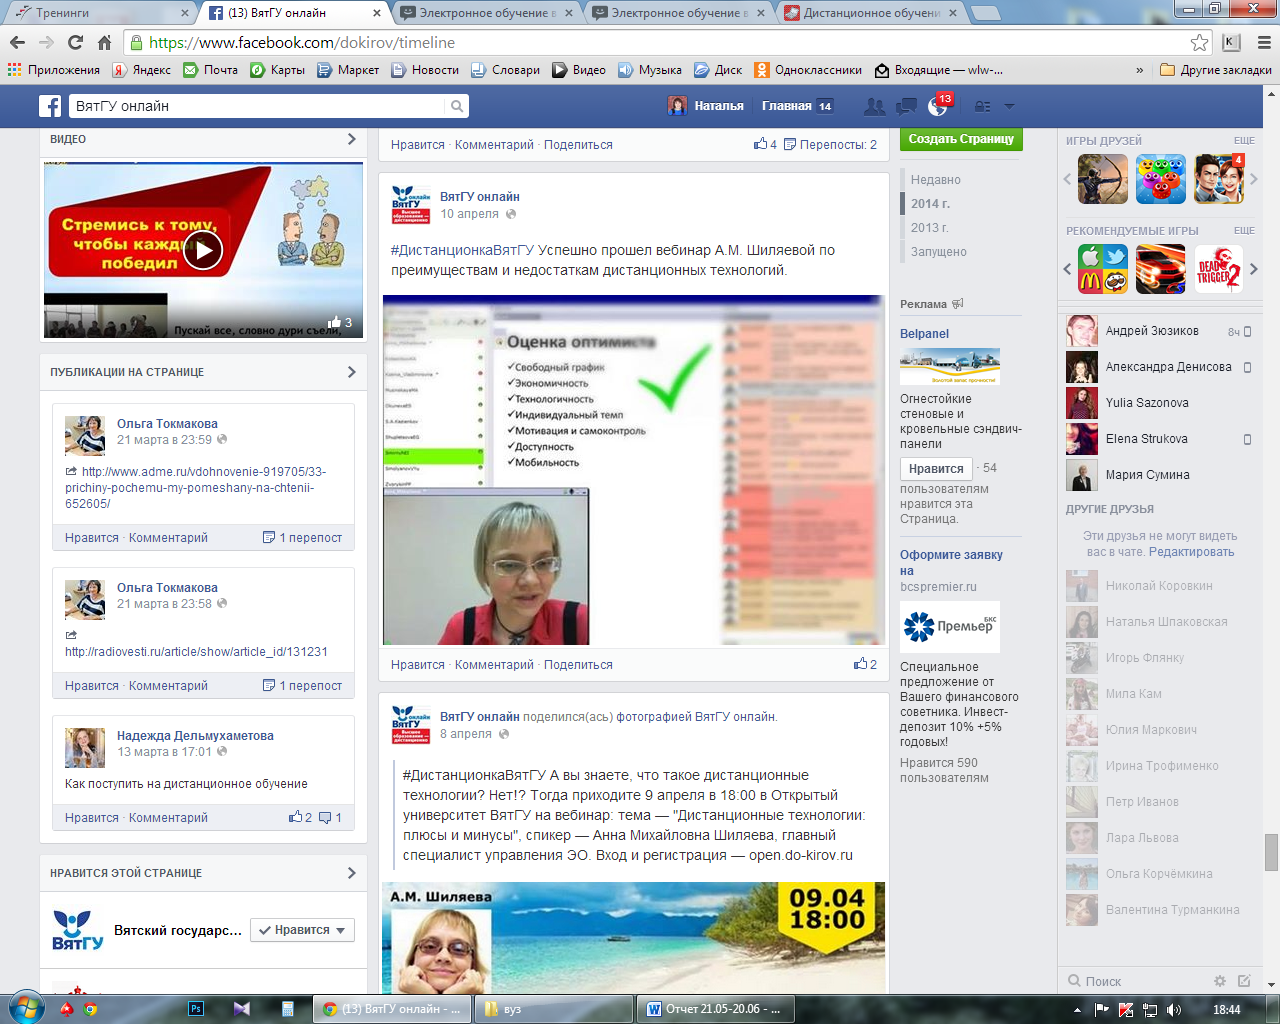The height and width of the screenshot is (1024, 1280).
Task: Select Недавно in timeline
Action: [935, 180]
